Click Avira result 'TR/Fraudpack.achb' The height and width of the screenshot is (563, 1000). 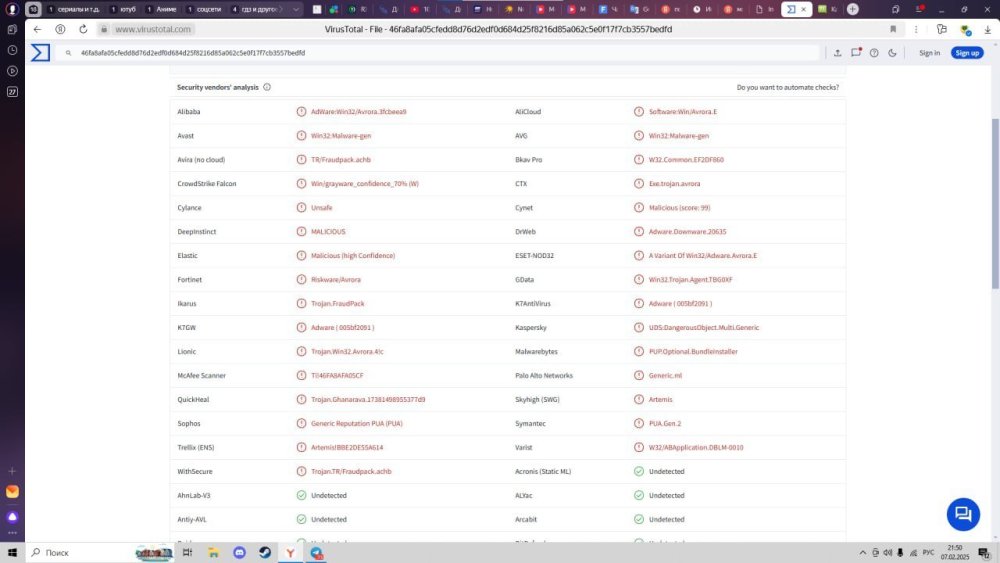pos(341,159)
